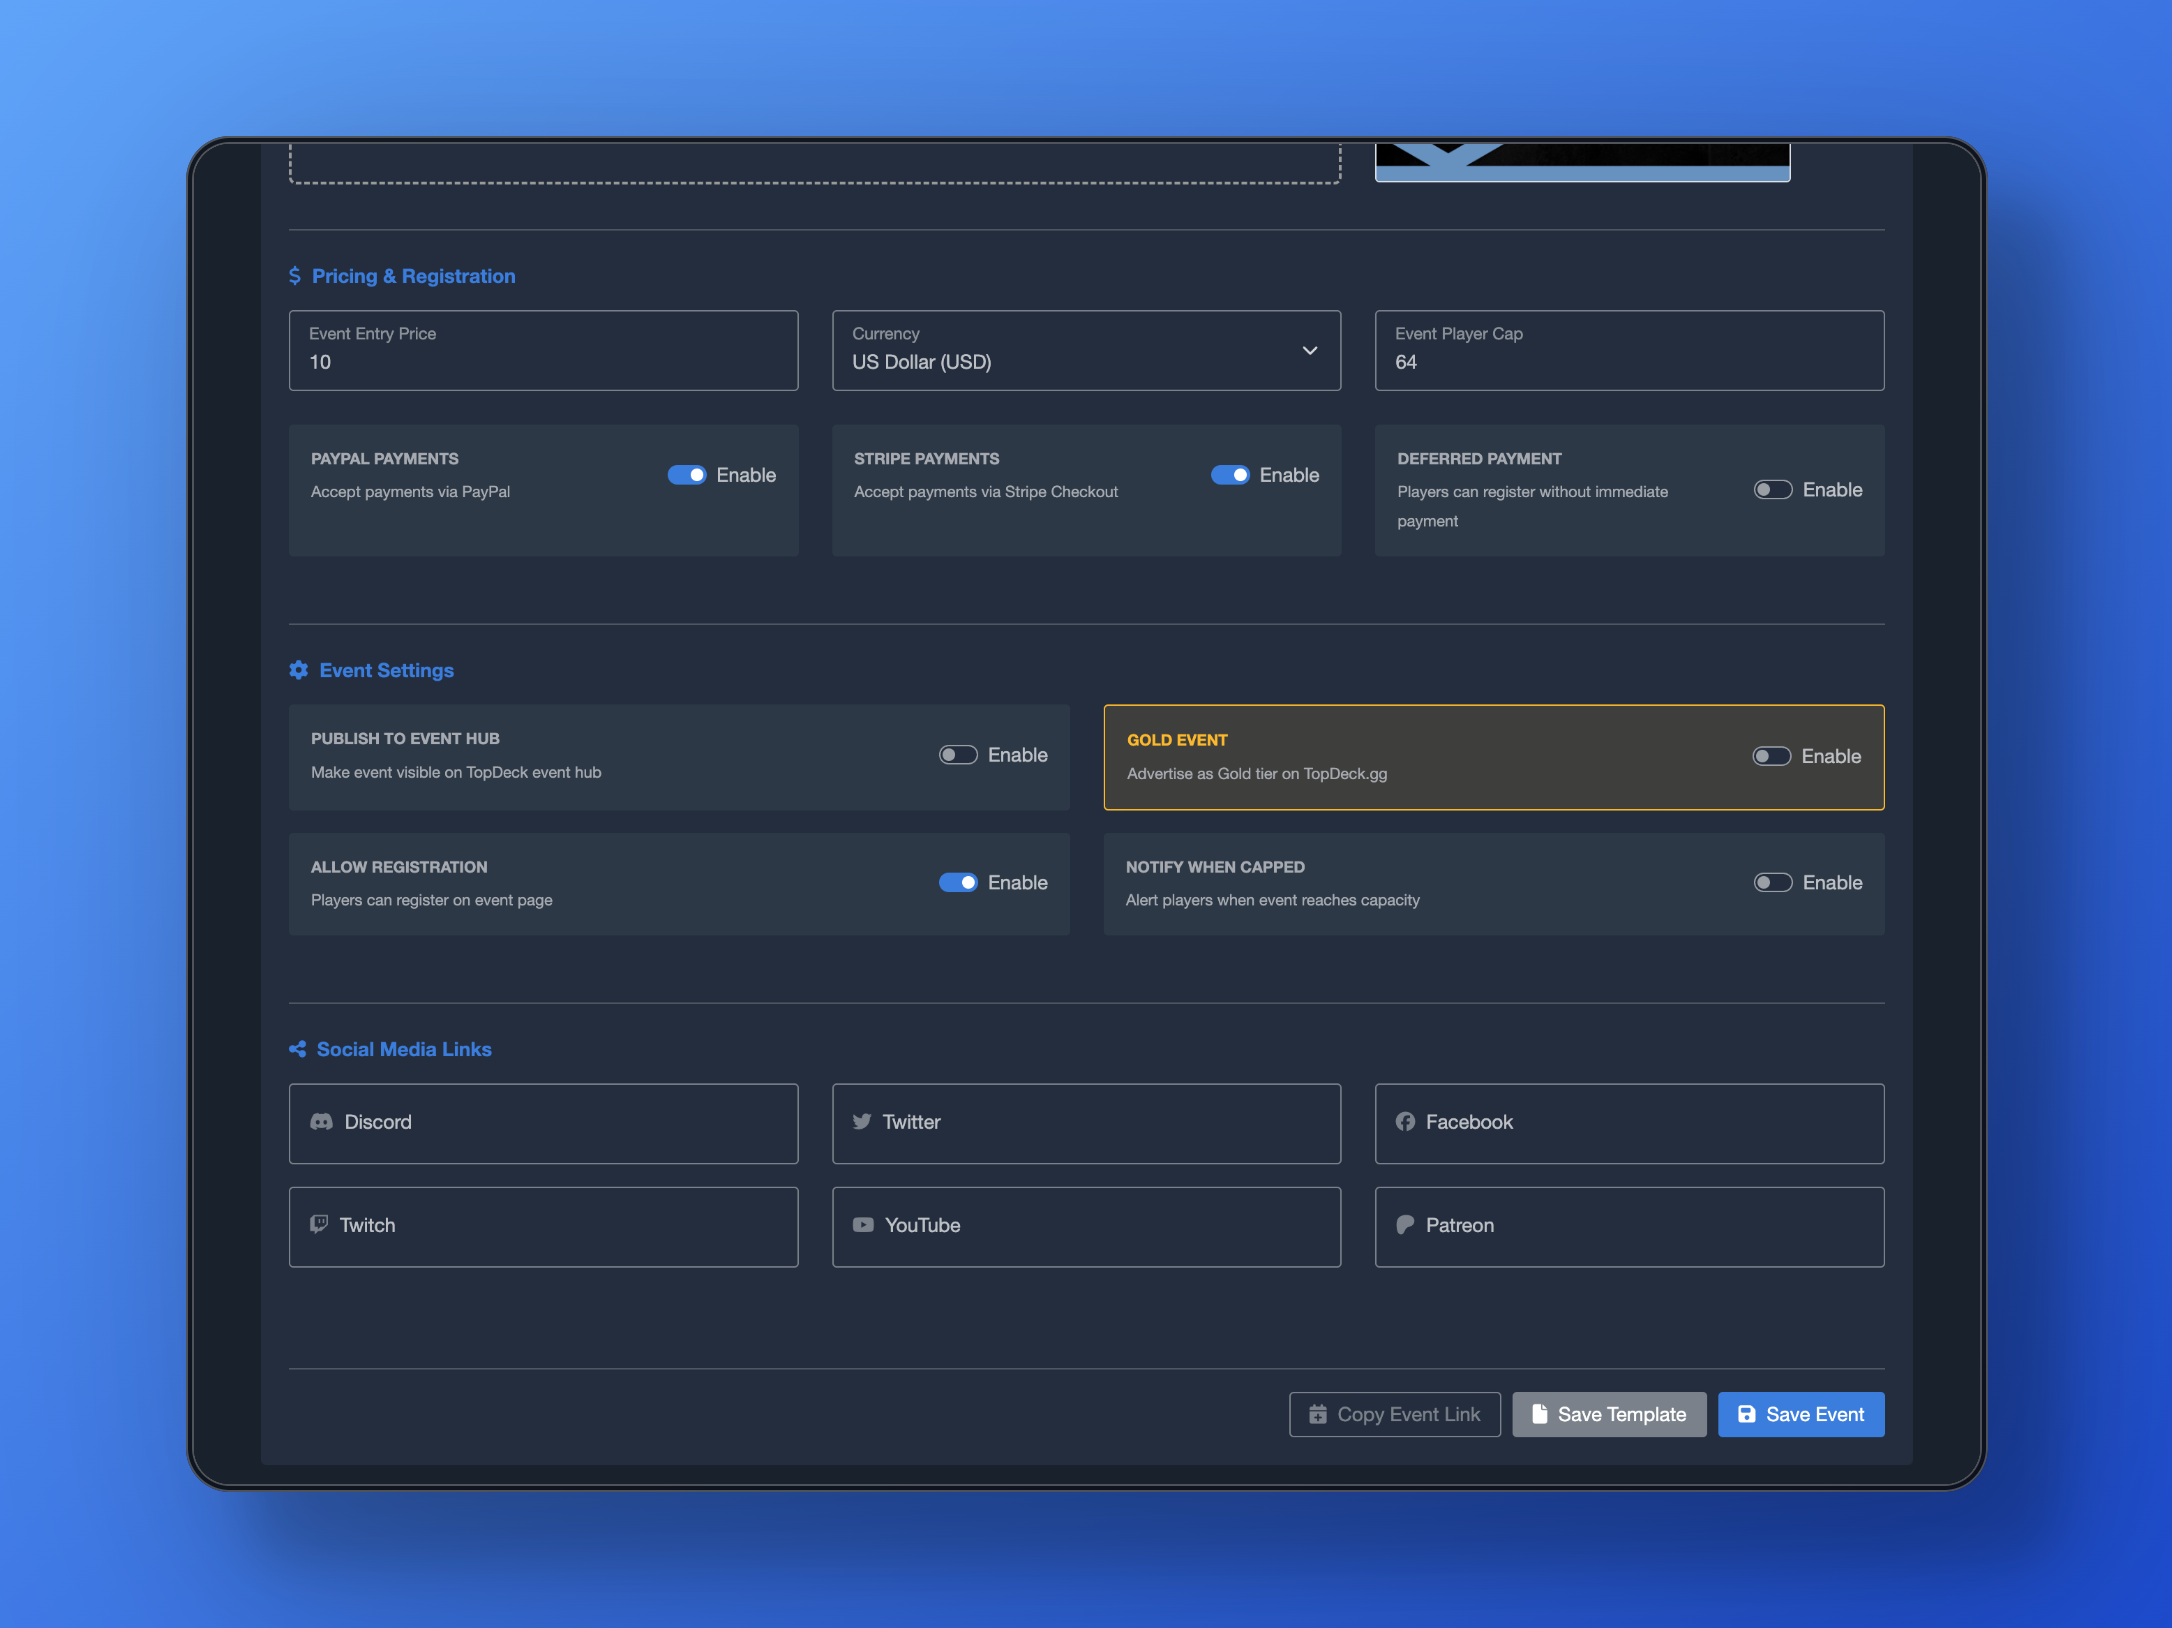The image size is (2172, 1628).
Task: Click the Save Template button
Action: coord(1608,1414)
